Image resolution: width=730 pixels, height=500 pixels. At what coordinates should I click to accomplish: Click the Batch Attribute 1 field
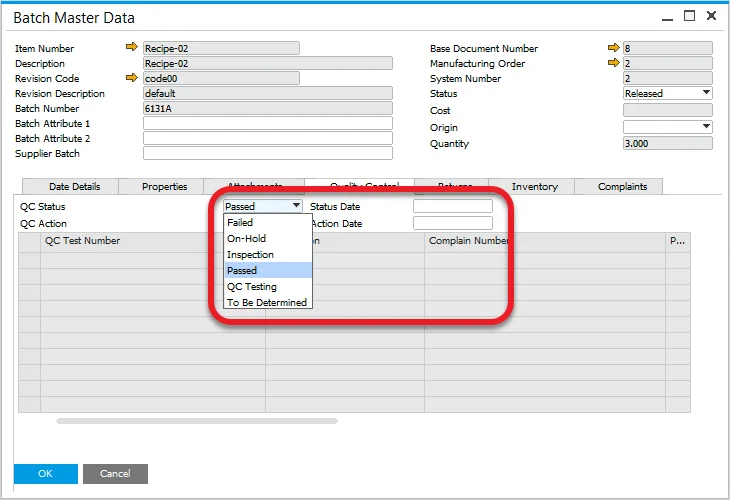267,123
